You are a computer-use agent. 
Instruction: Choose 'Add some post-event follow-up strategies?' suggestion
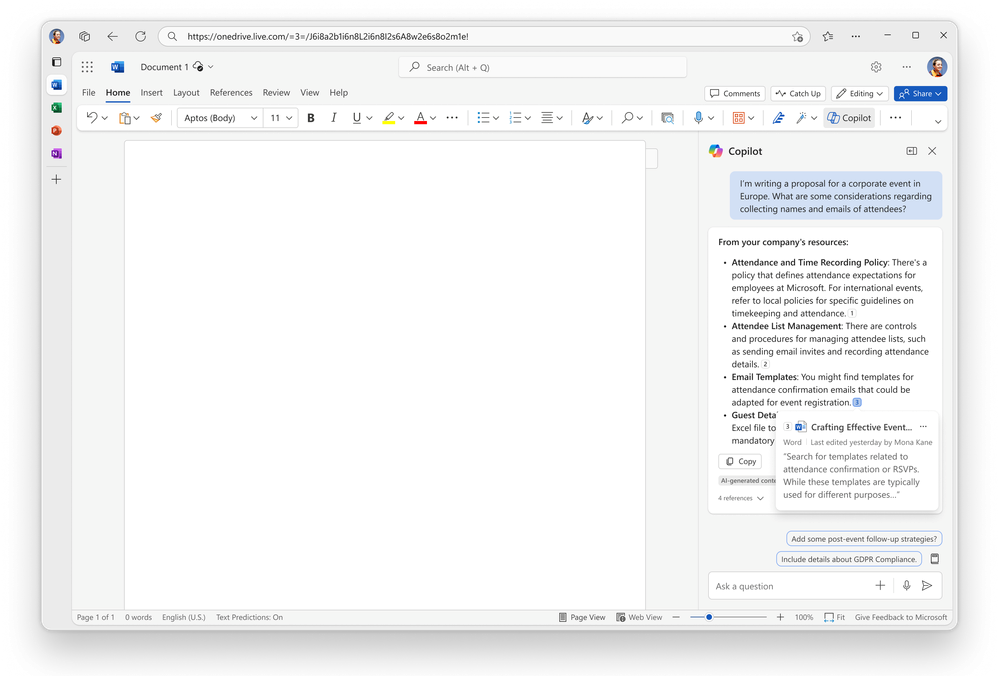(x=864, y=539)
